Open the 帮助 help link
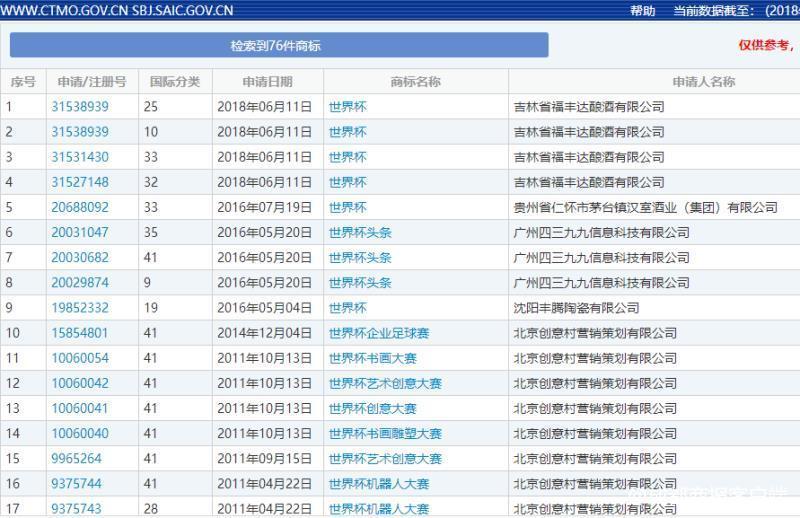Viewport: 800px width, 518px height. pyautogui.click(x=642, y=10)
